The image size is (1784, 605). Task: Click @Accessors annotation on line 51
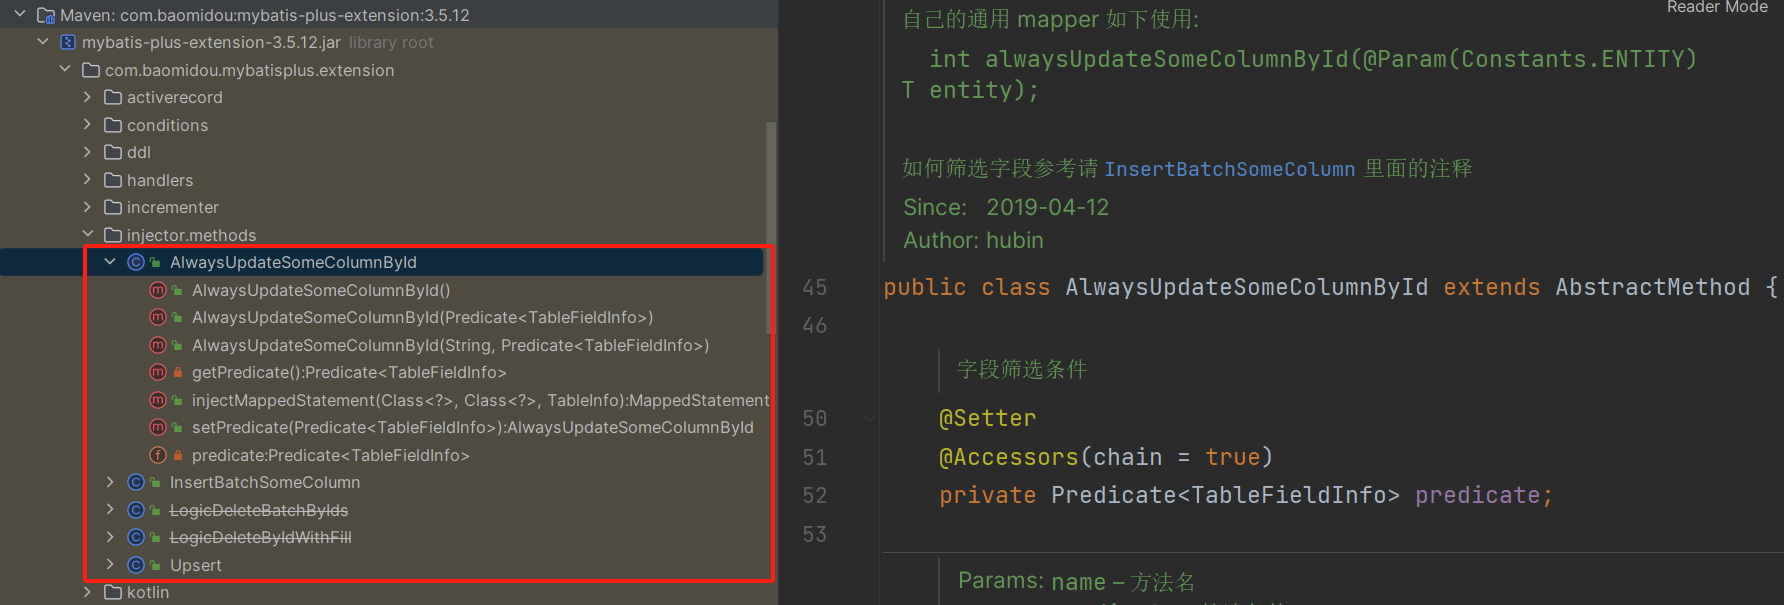pyautogui.click(x=1008, y=457)
